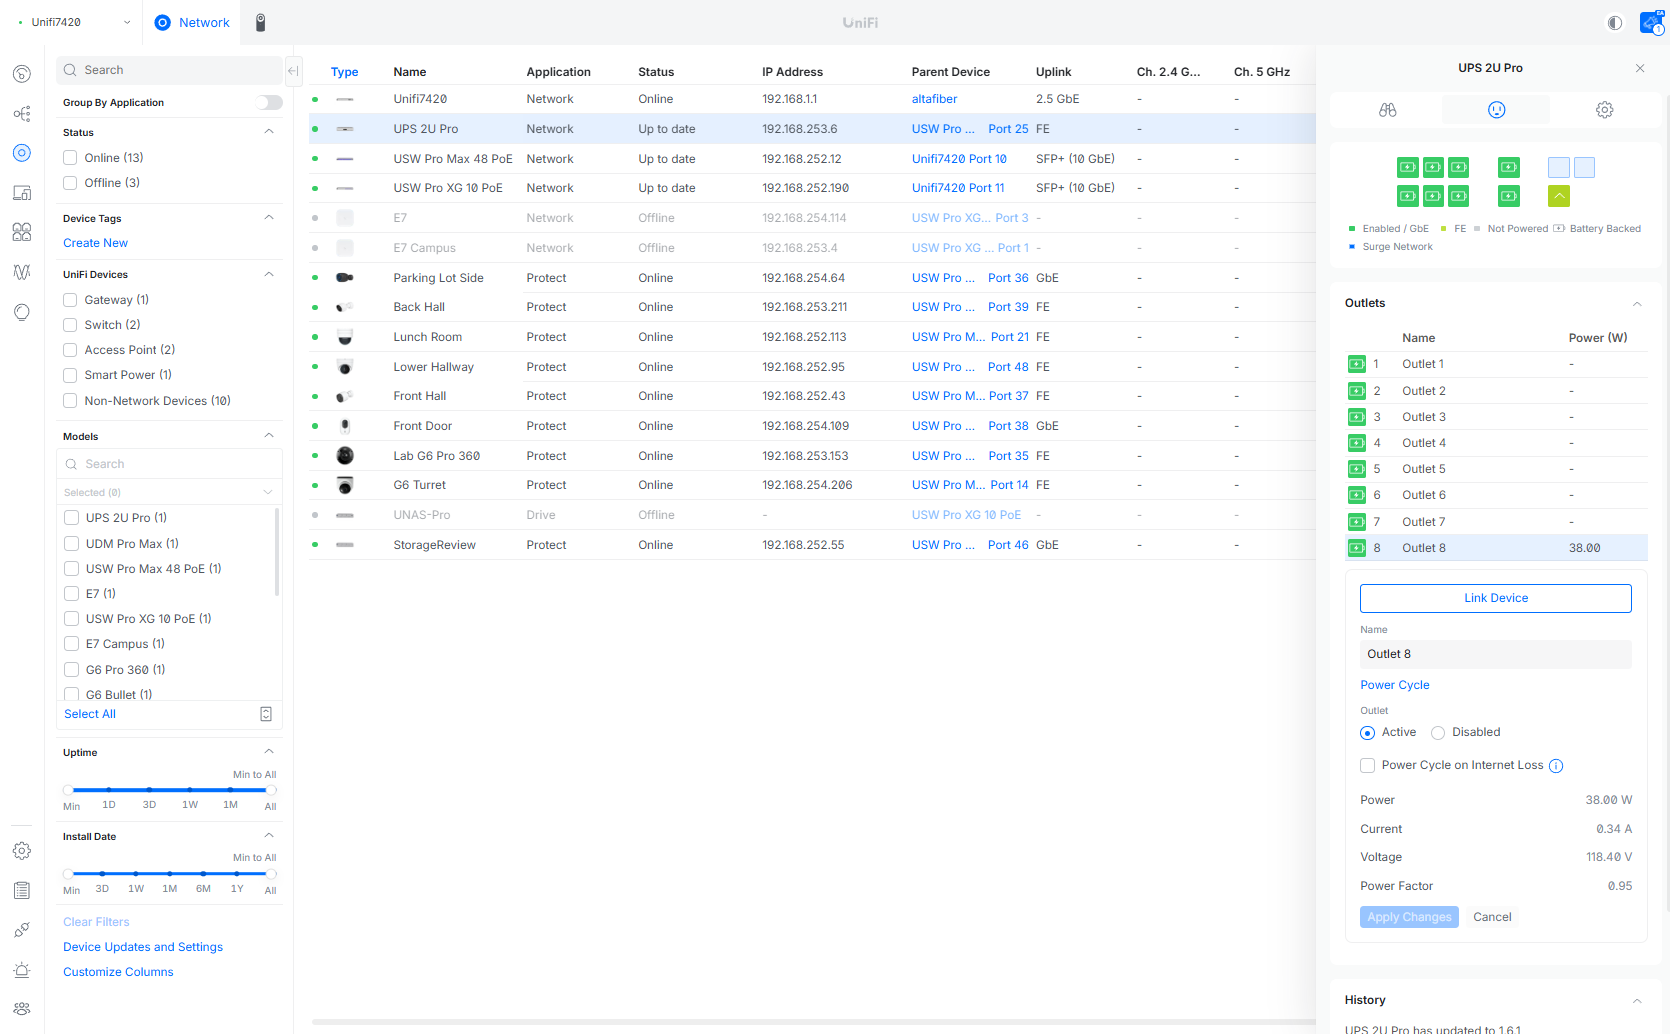Collapse the History section chevron
Viewport: 1670px width, 1034px height.
1637,1001
